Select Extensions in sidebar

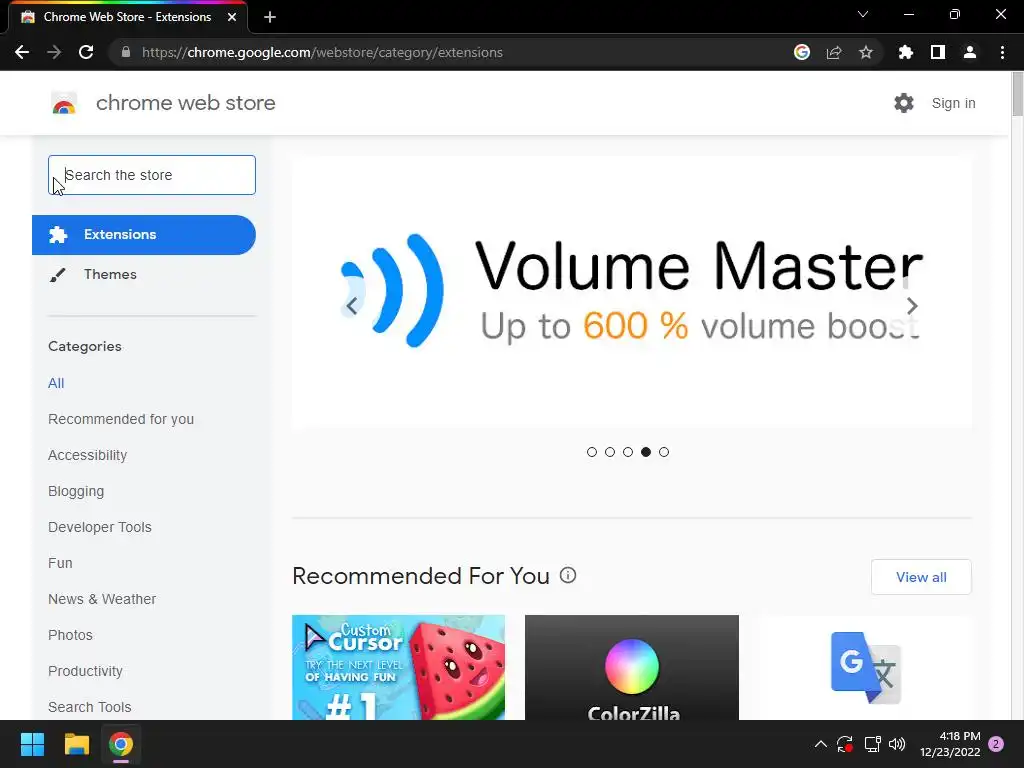click(x=144, y=234)
